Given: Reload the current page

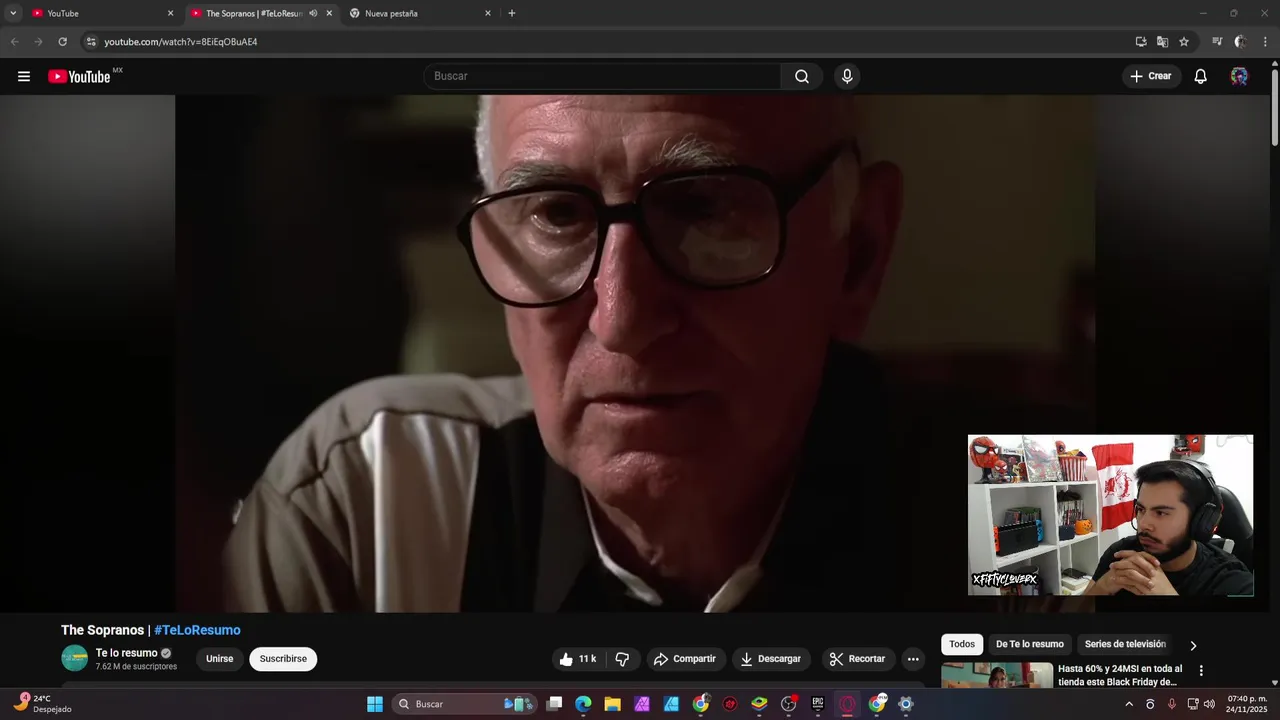Looking at the screenshot, I should [x=62, y=42].
